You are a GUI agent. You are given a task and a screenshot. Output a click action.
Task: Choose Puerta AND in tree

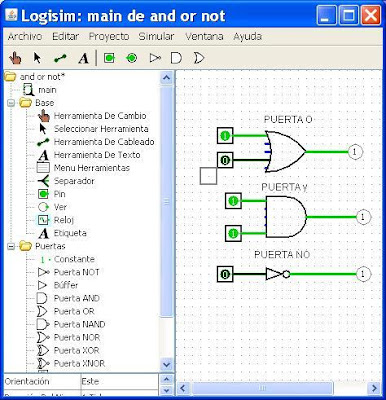coord(77,298)
